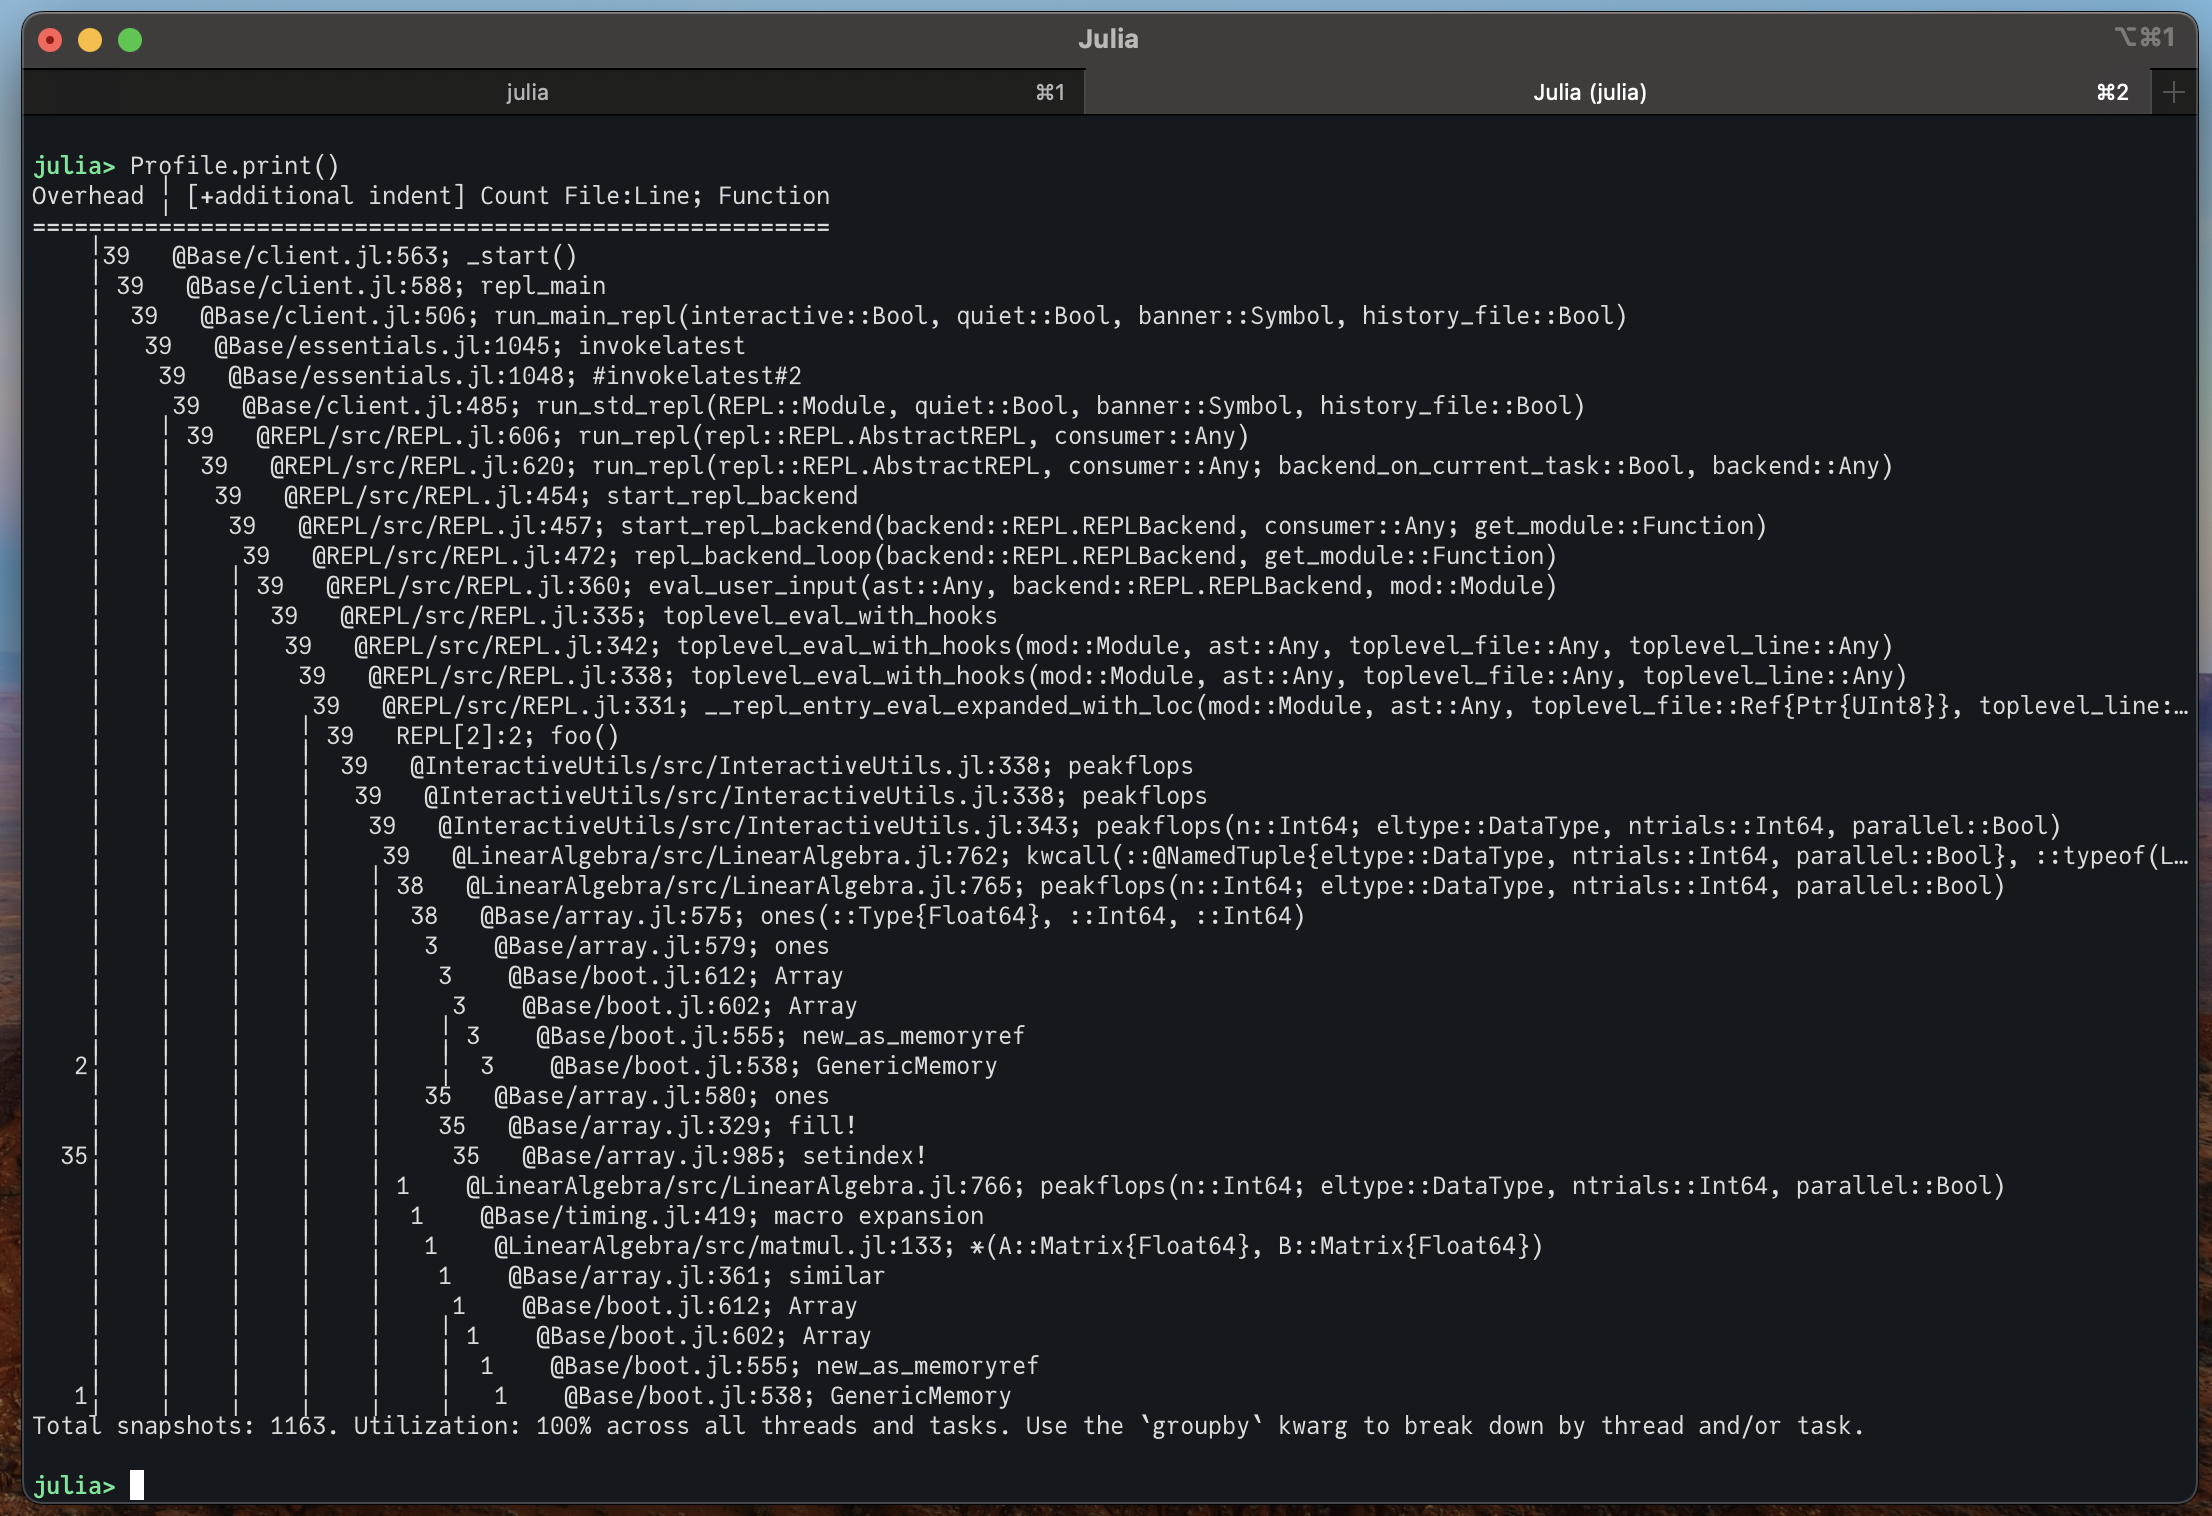Click the REPL.jl:606 run_repl line
2212x1516 pixels.
[x=718, y=436]
